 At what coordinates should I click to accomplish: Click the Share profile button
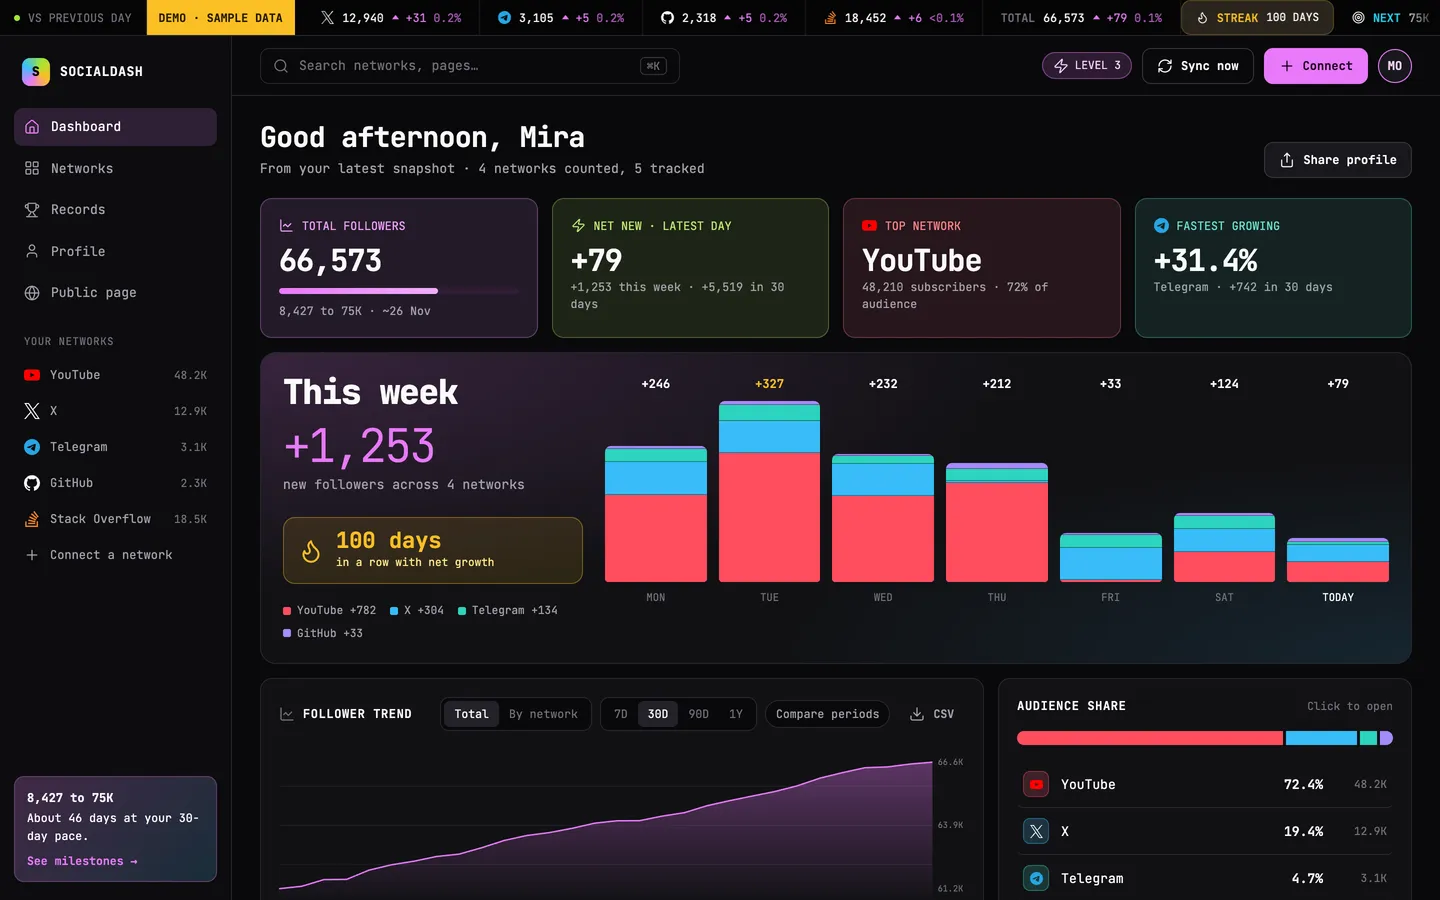click(1338, 160)
